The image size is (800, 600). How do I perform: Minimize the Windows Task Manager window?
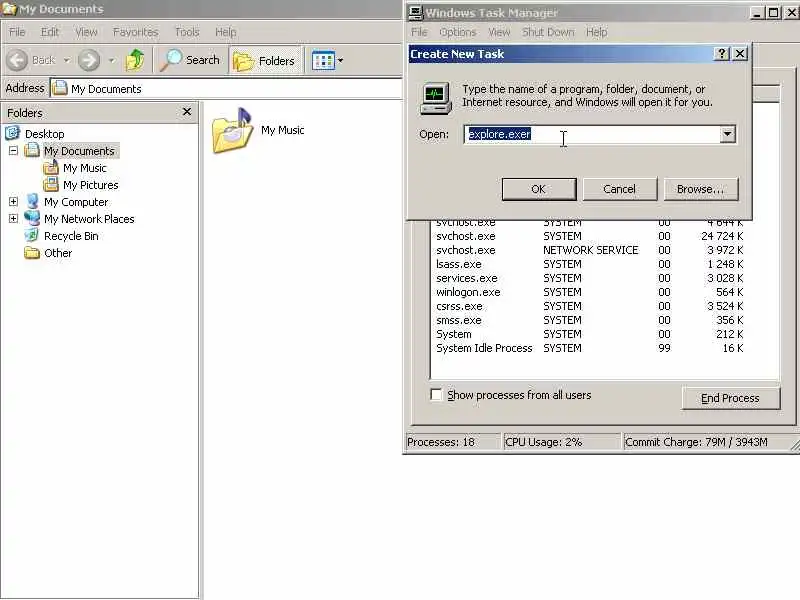click(757, 12)
